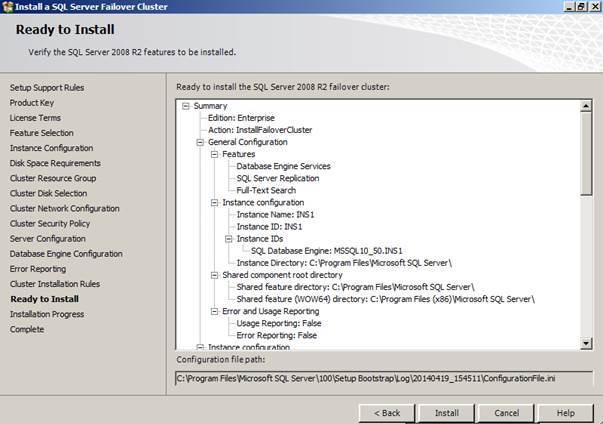Collapse the Instance IDs node
This screenshot has width=603, height=424.
pyautogui.click(x=228, y=239)
